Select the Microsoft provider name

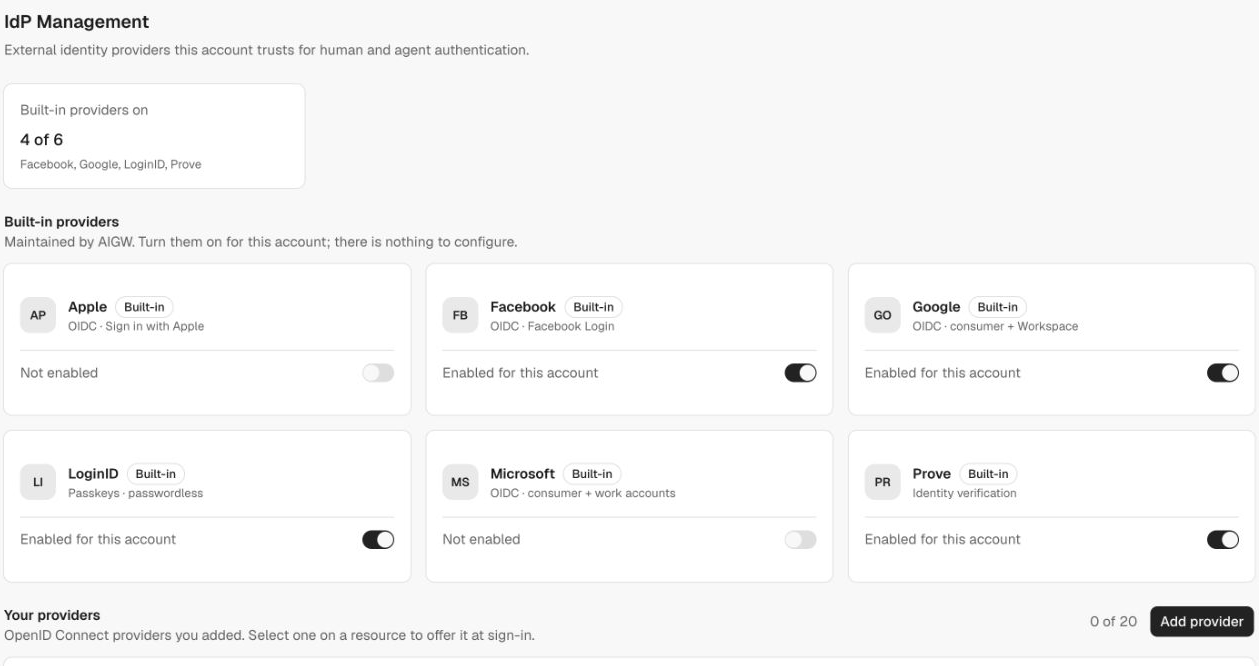pyautogui.click(x=522, y=474)
